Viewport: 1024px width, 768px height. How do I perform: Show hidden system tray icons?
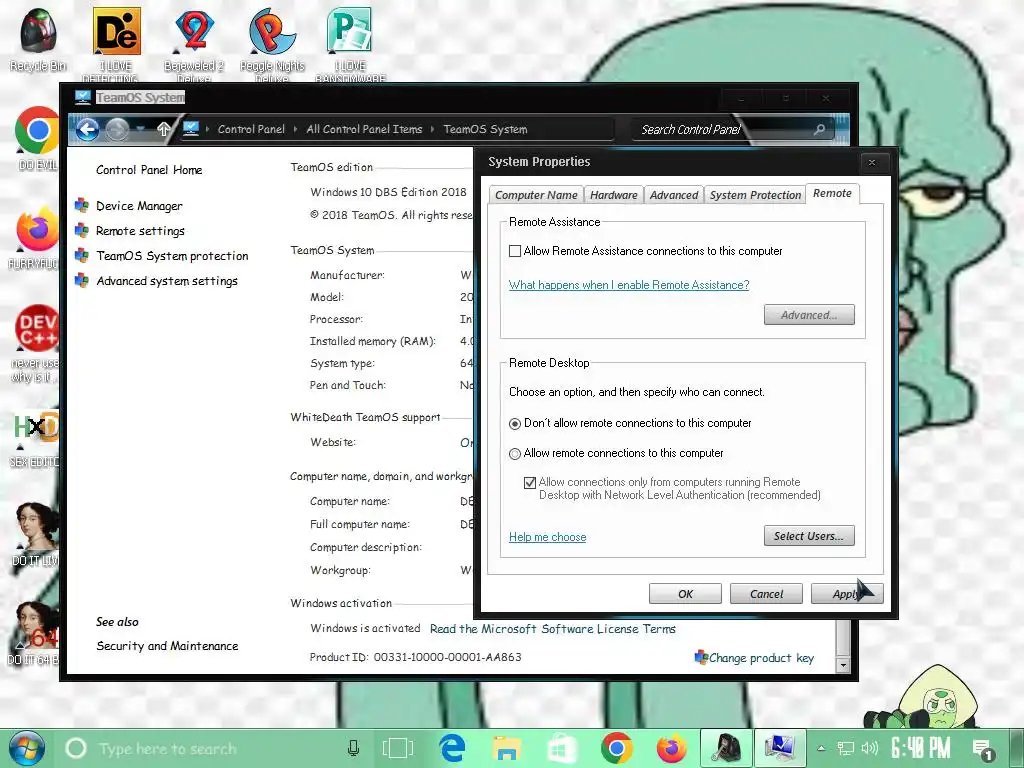click(x=822, y=748)
